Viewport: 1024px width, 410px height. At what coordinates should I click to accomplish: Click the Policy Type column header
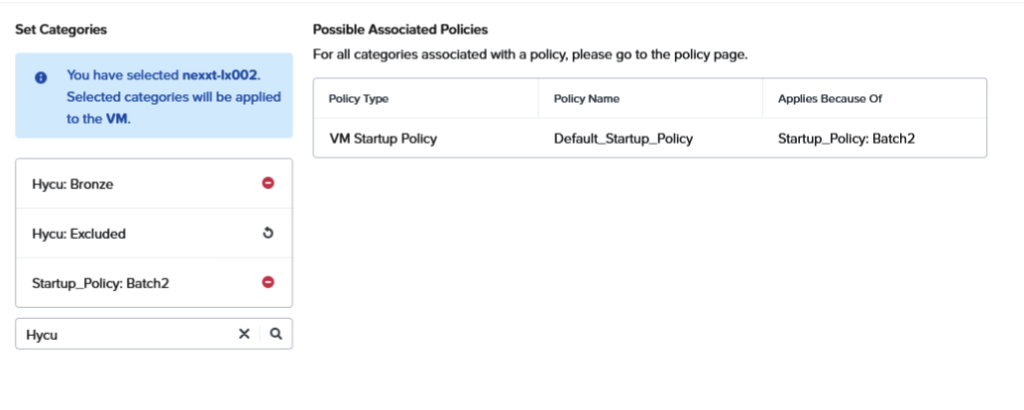[x=358, y=99]
